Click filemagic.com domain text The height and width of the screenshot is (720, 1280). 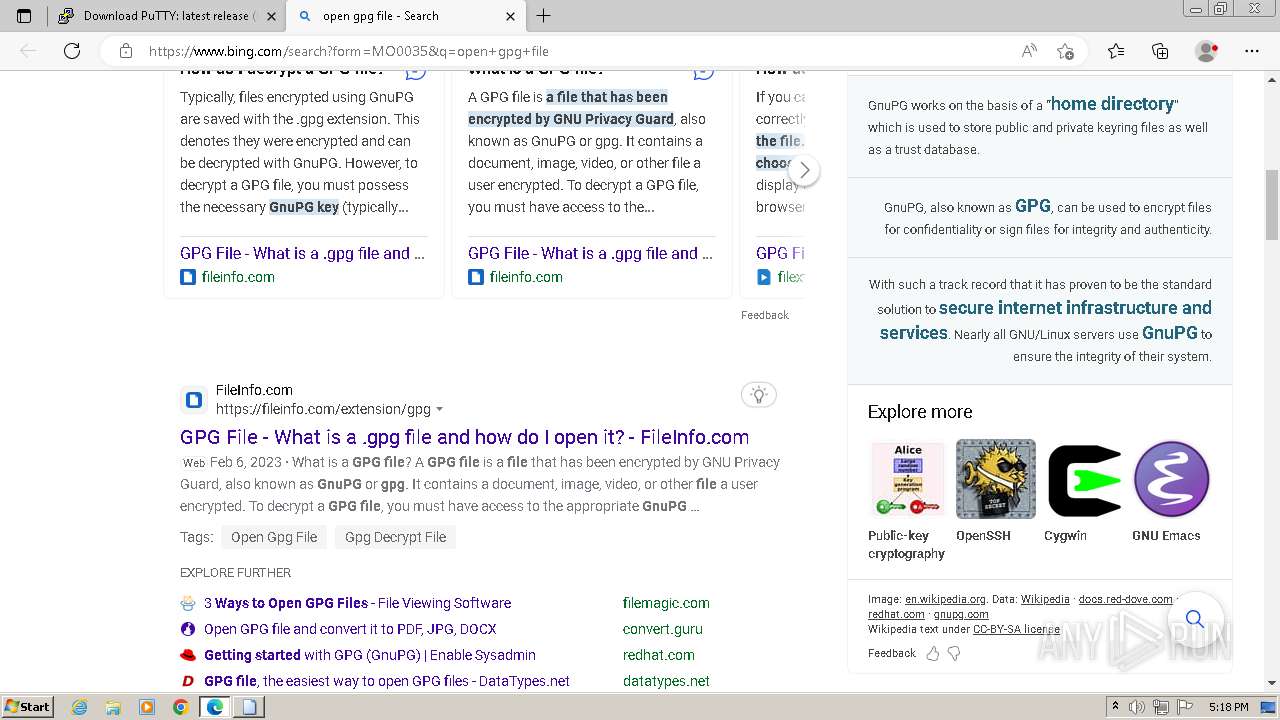click(x=666, y=603)
